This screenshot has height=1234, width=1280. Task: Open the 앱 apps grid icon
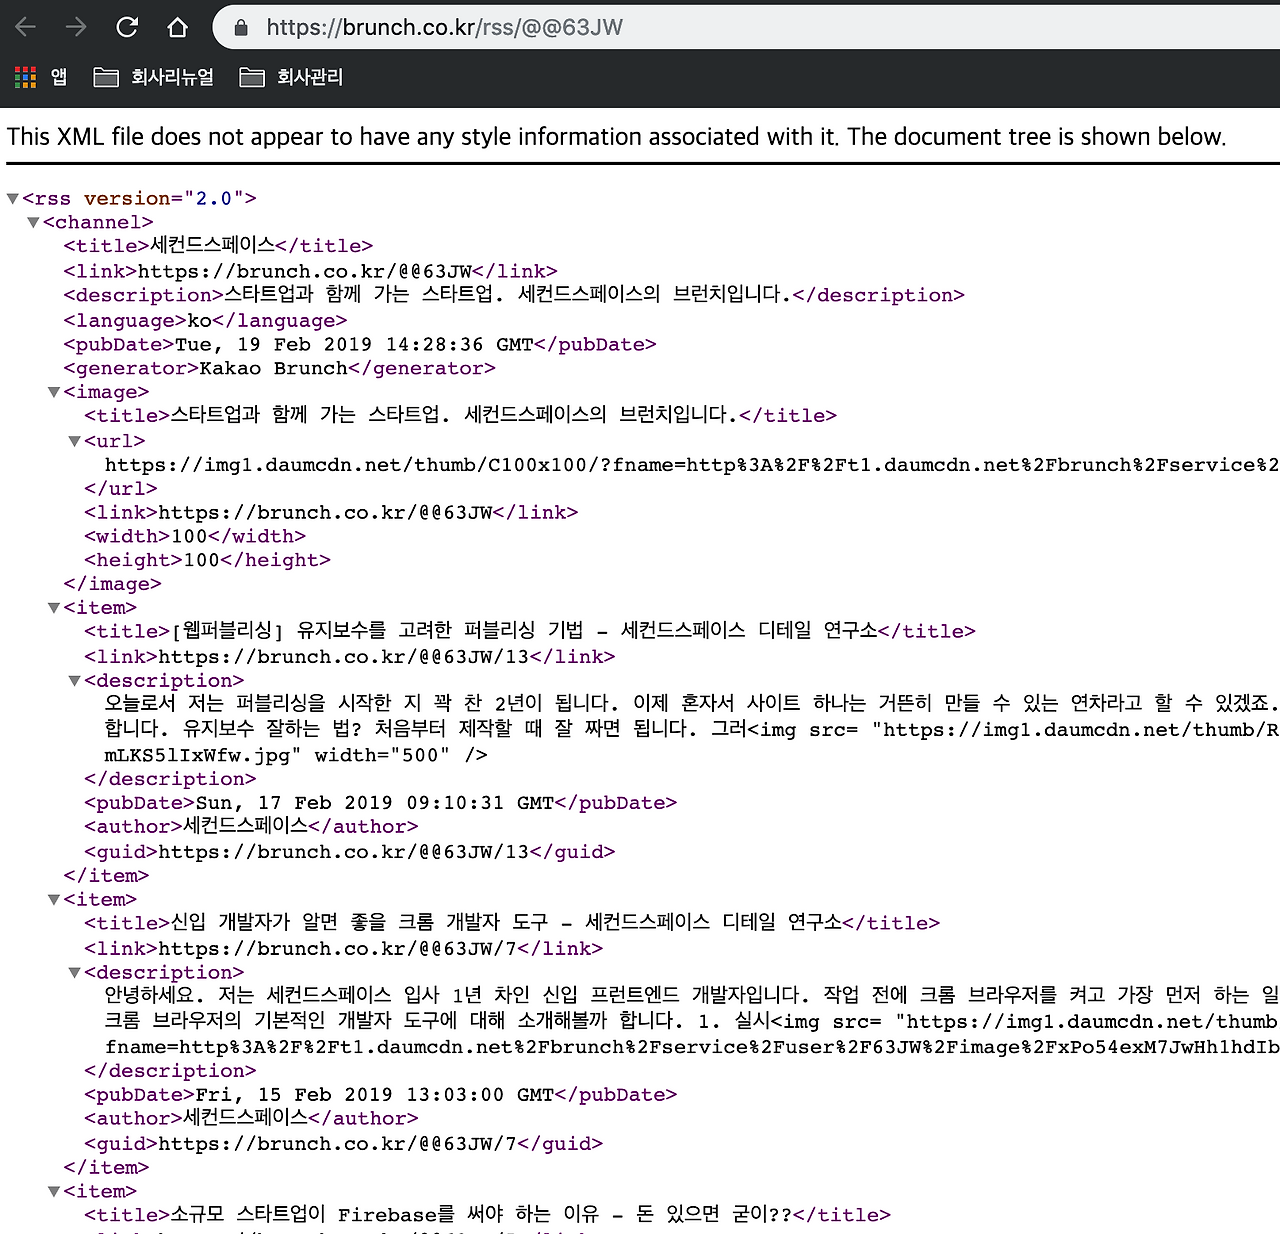pos(24,76)
